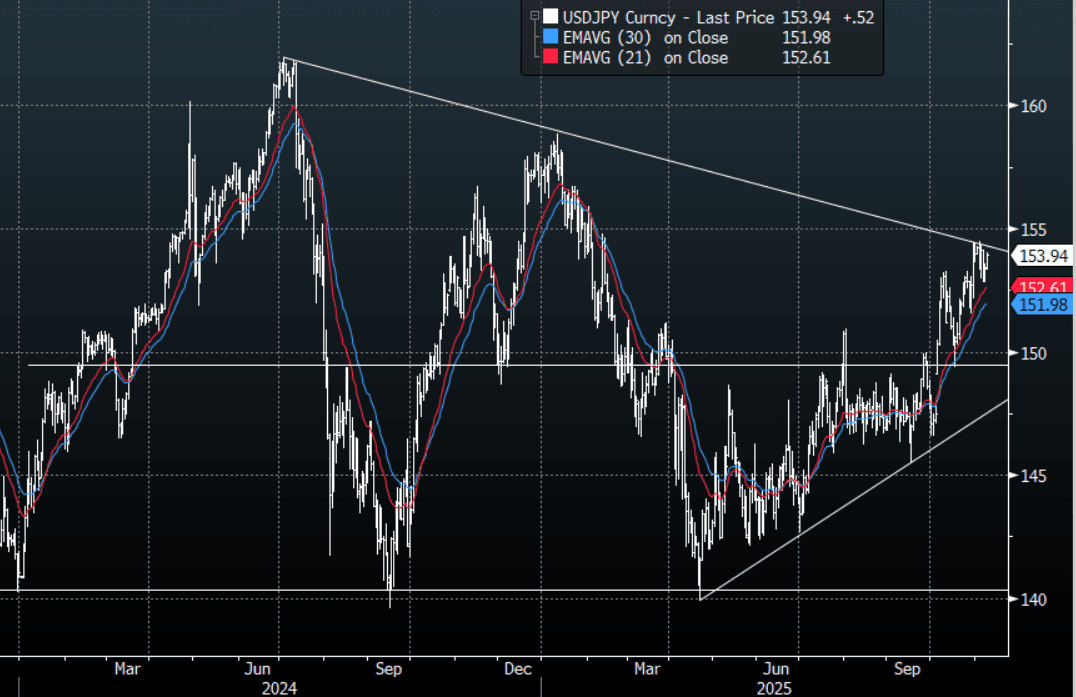
Task: Collapse the legend box expander
Action: click(x=535, y=16)
